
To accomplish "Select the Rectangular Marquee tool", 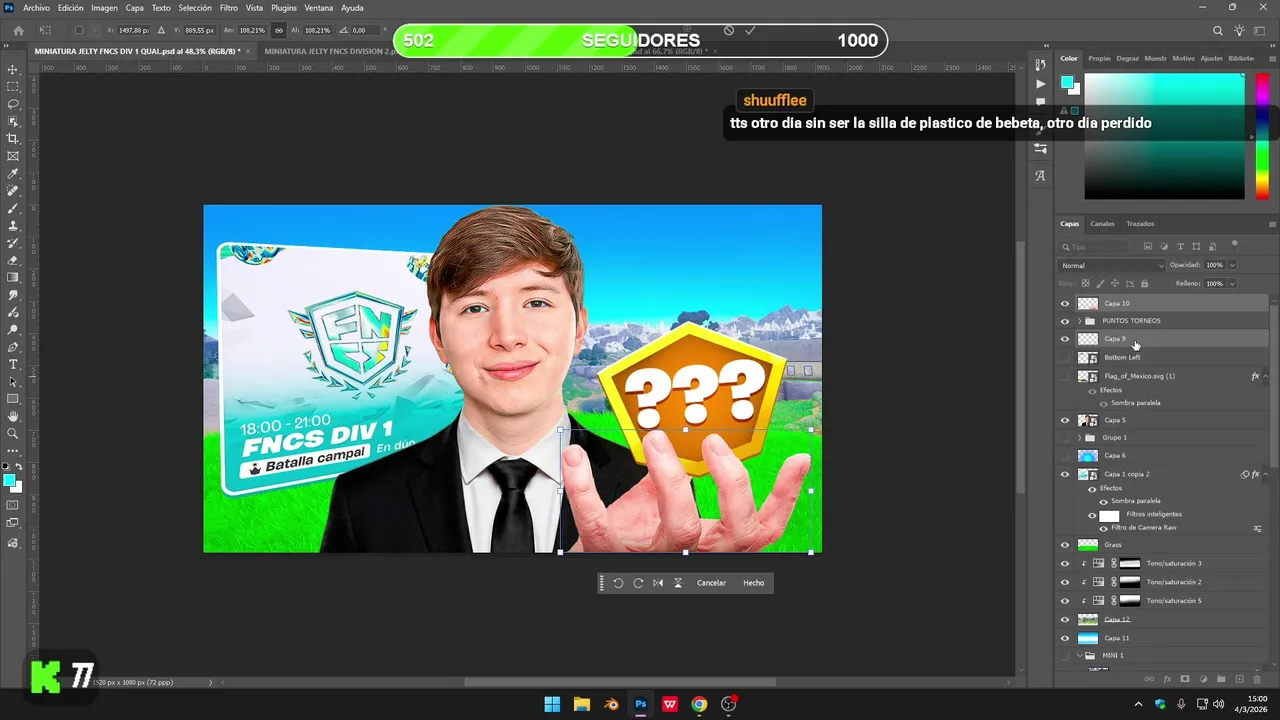I will [13, 87].
